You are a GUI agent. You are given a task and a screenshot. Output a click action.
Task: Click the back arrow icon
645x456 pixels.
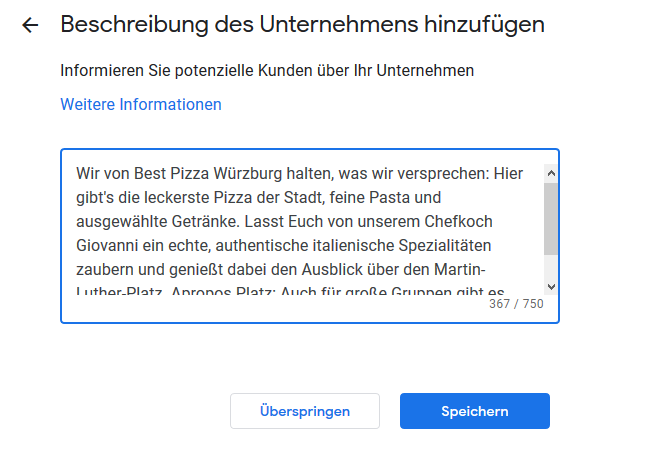[x=30, y=25]
